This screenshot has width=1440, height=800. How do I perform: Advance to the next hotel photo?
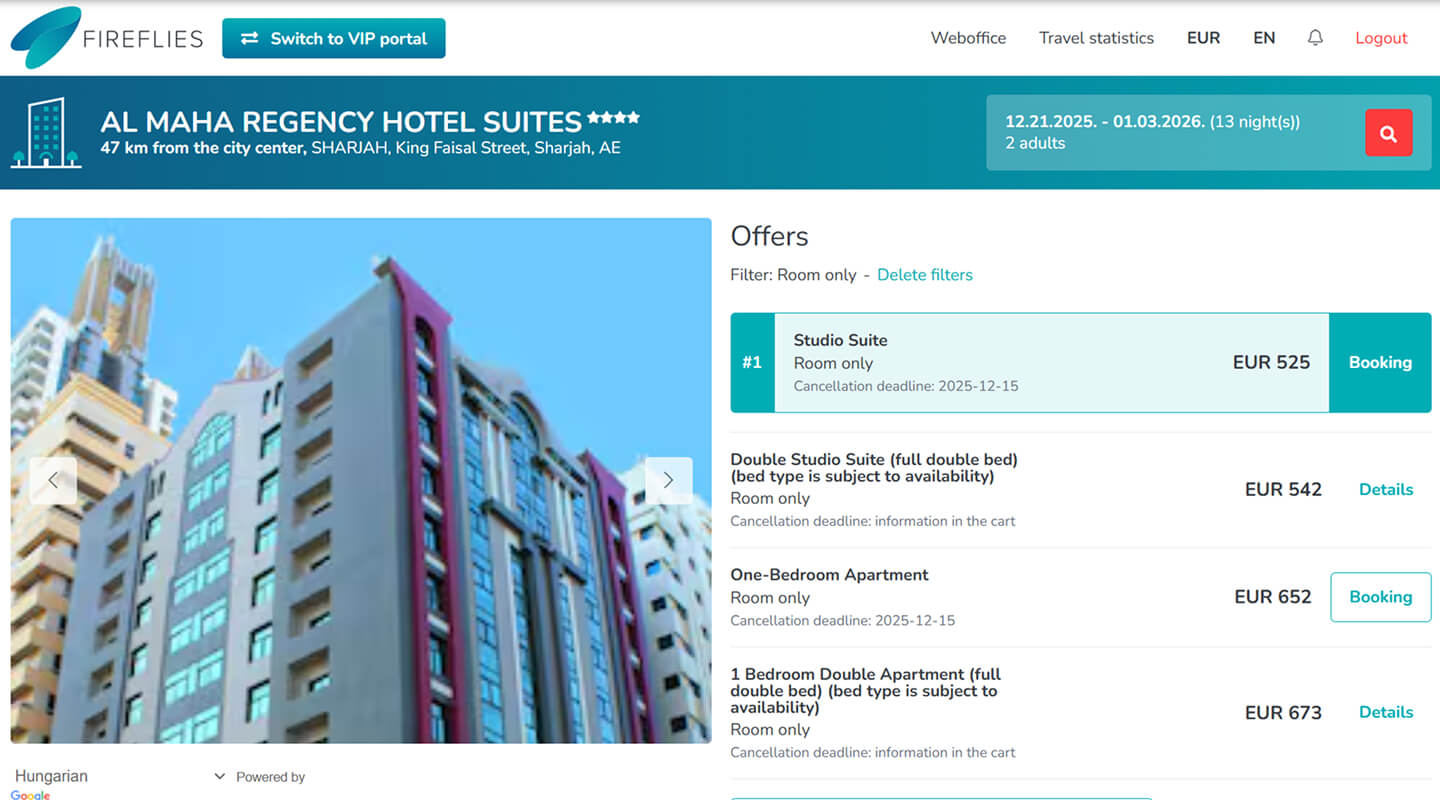click(668, 480)
